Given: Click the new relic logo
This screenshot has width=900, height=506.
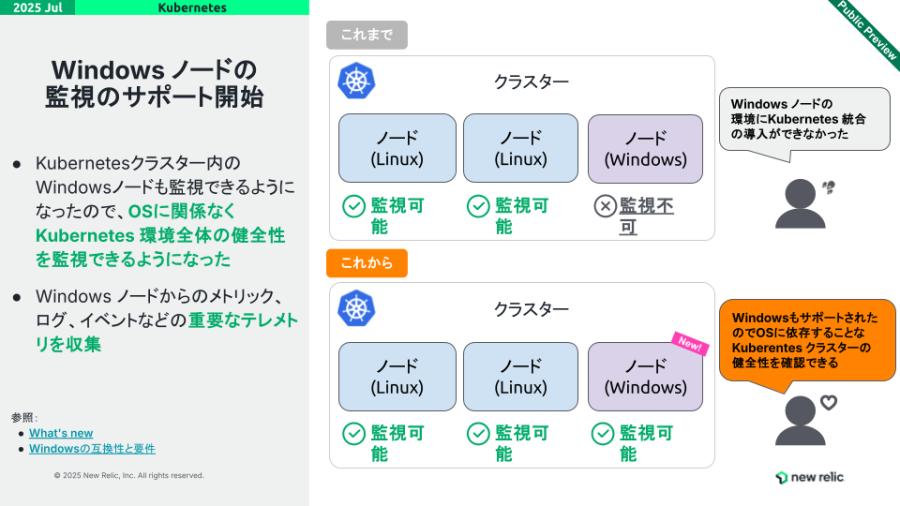Looking at the screenshot, I should (809, 477).
